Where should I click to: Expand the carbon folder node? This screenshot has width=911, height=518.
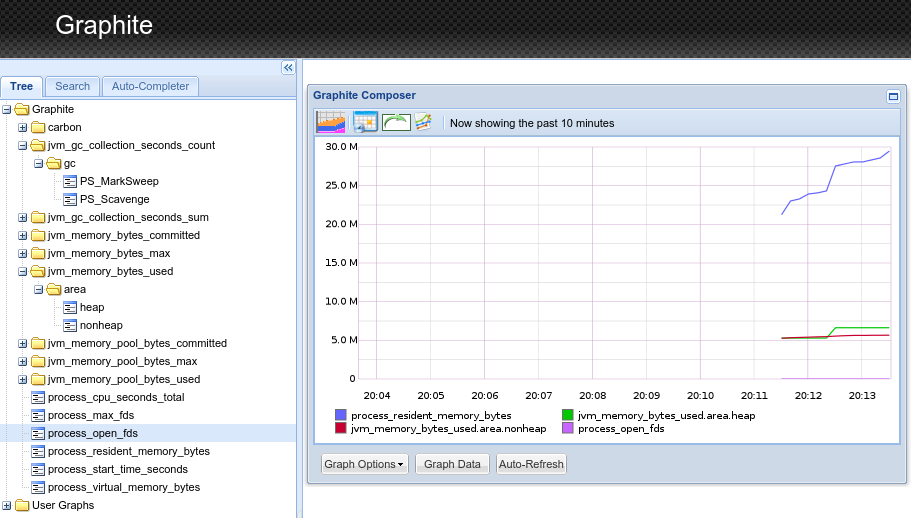pos(22,127)
